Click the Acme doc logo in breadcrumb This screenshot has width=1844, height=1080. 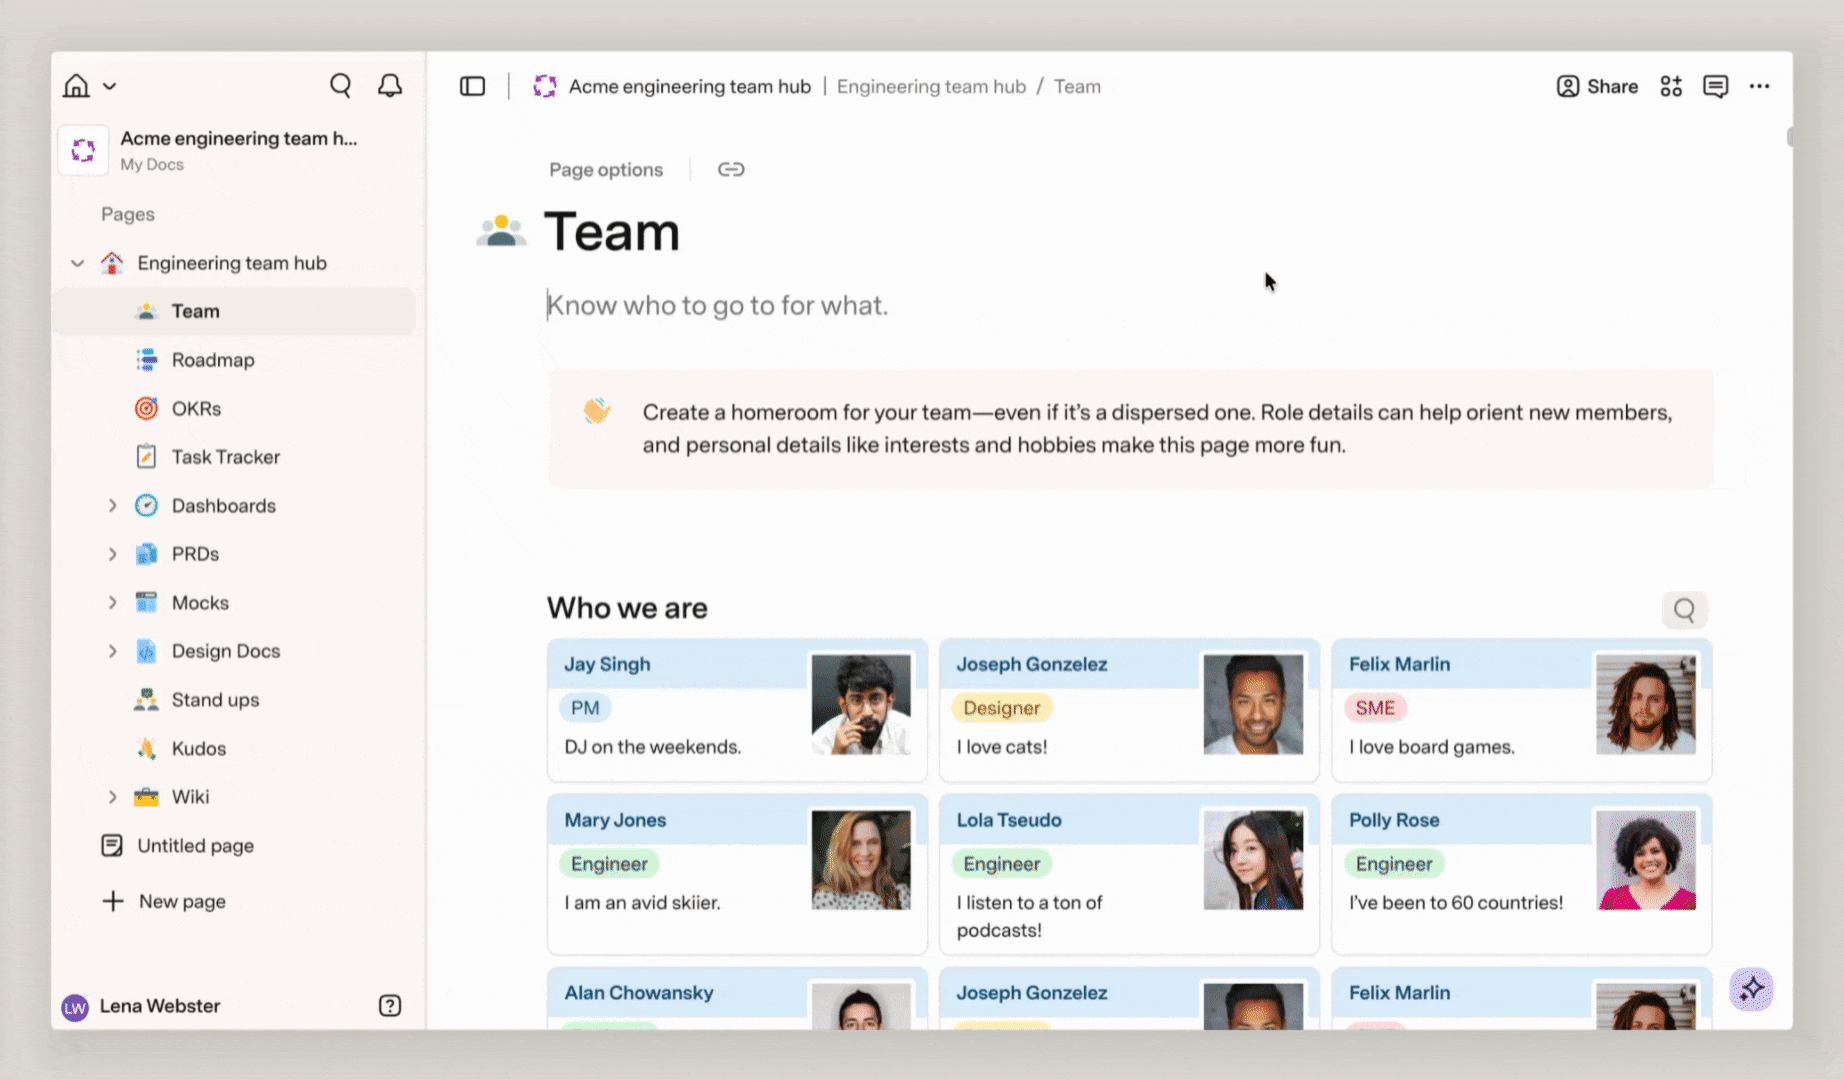tap(545, 87)
